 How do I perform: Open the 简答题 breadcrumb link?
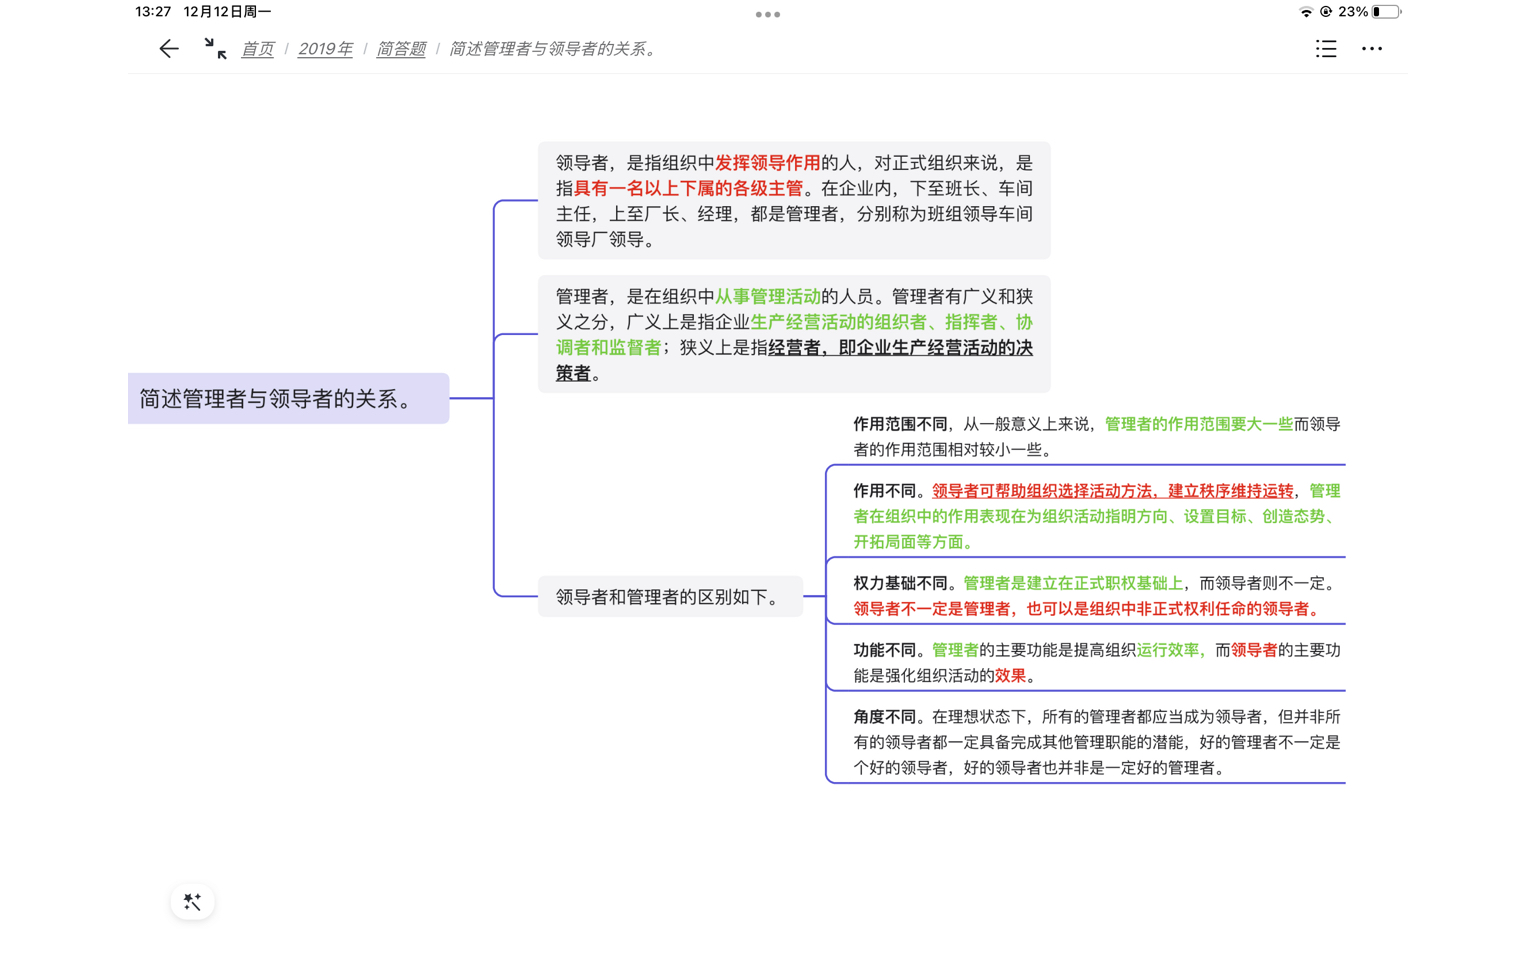[x=401, y=49]
